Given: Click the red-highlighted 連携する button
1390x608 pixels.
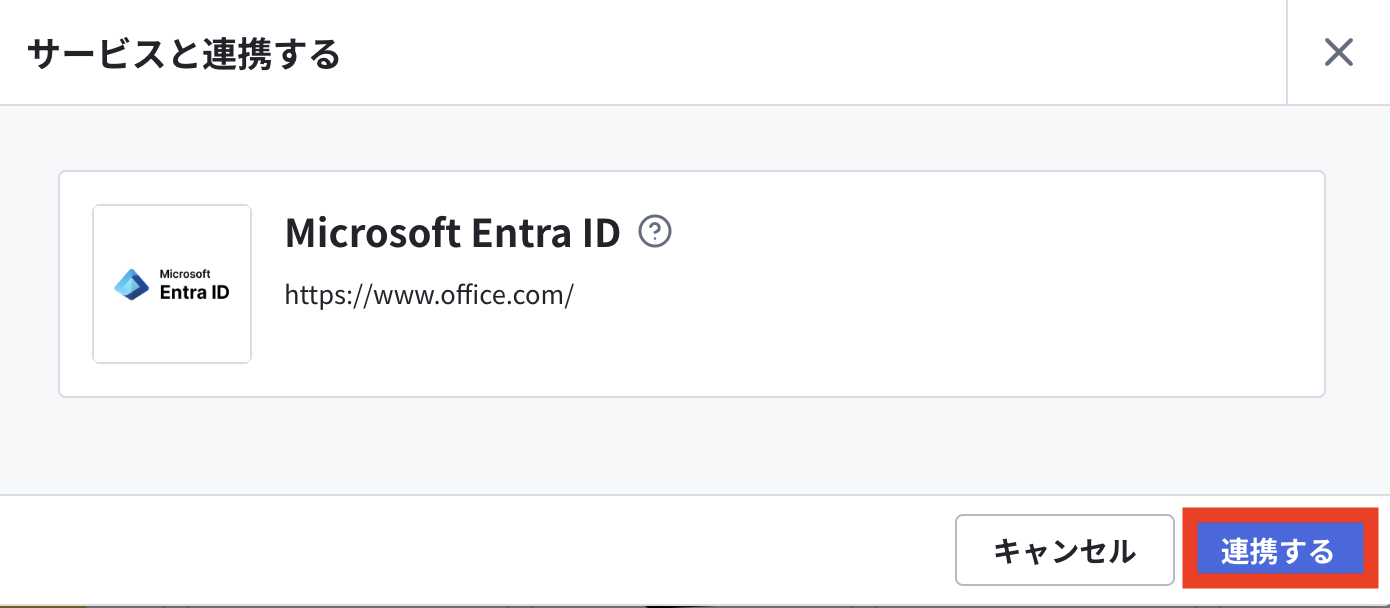Looking at the screenshot, I should (1277, 550).
